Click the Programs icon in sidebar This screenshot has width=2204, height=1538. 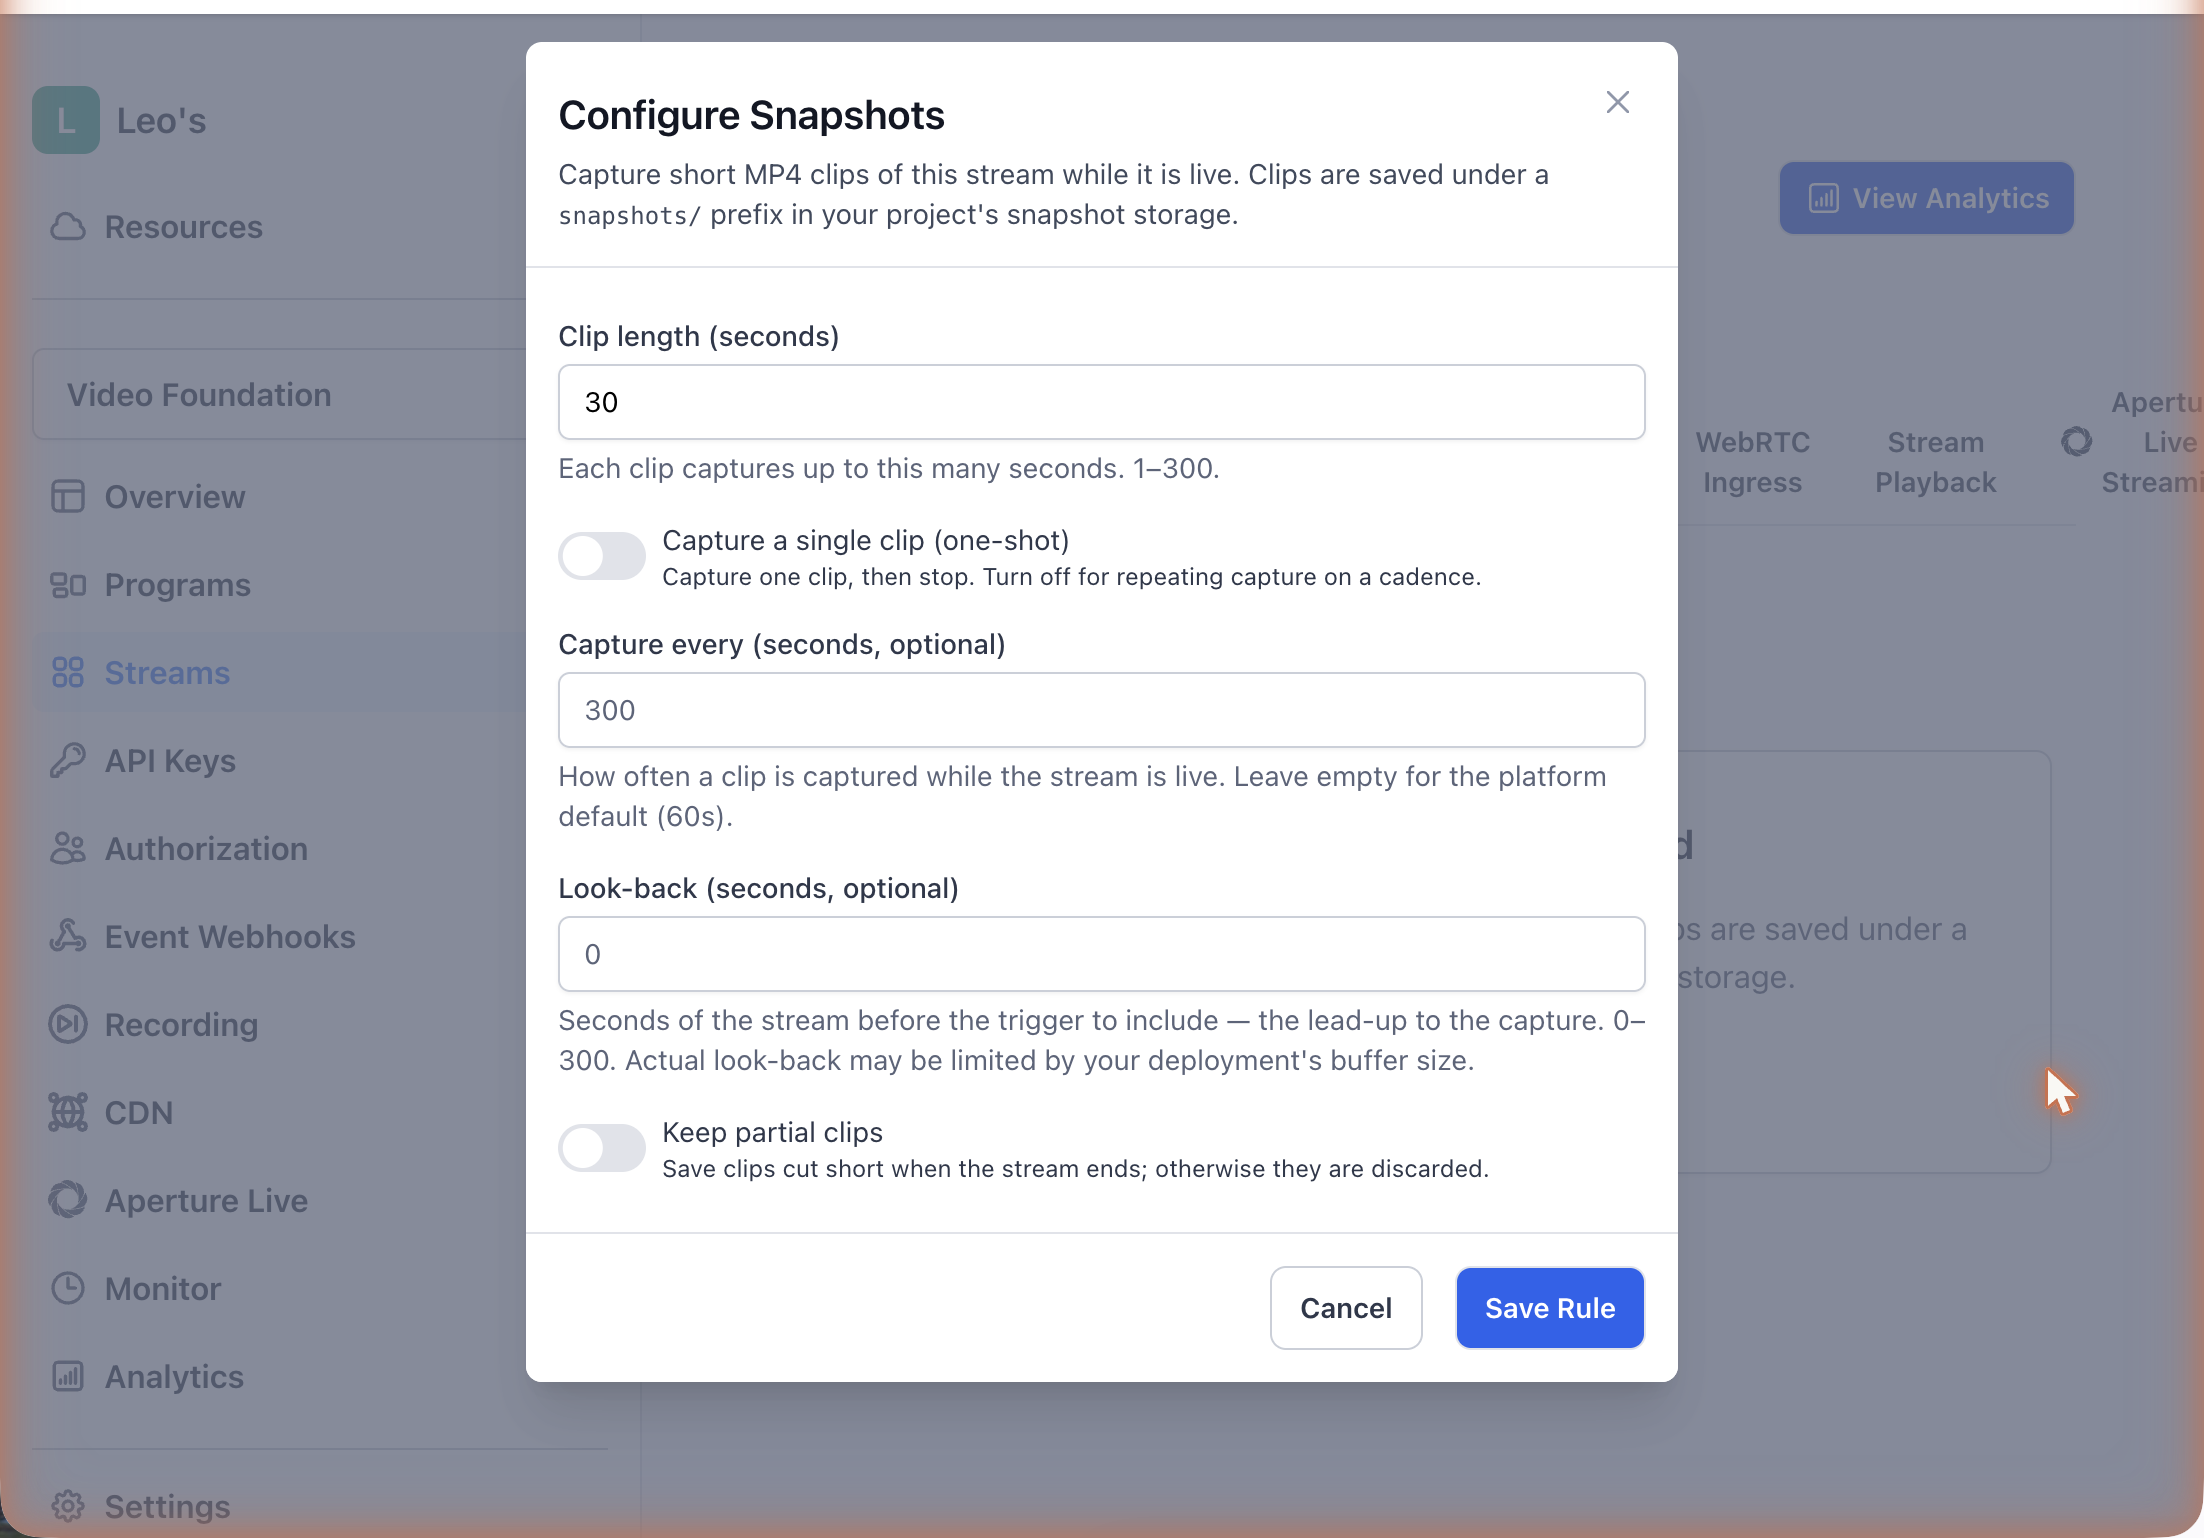(68, 585)
